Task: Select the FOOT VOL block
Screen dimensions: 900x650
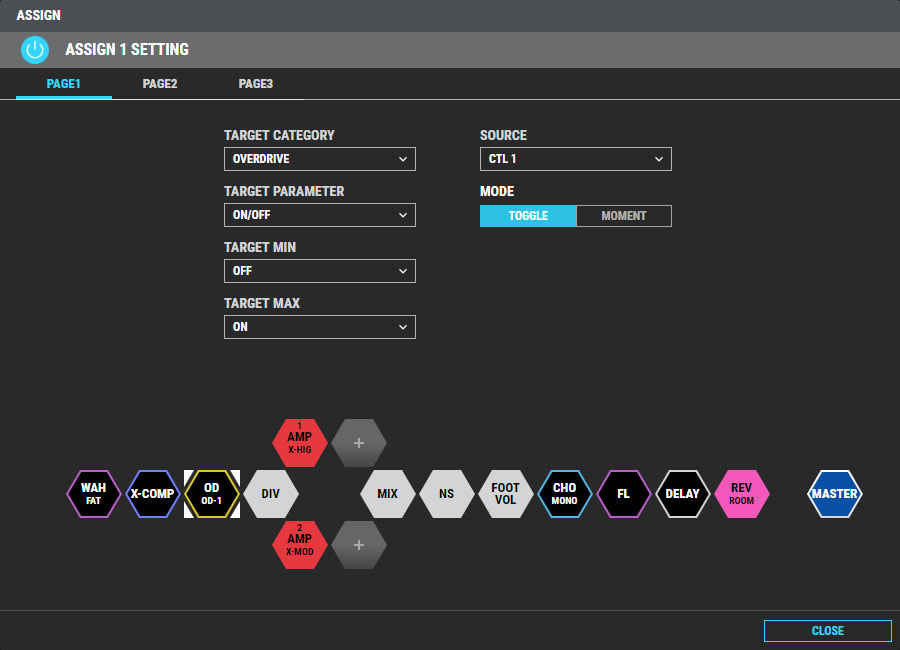Action: pyautogui.click(x=506, y=494)
